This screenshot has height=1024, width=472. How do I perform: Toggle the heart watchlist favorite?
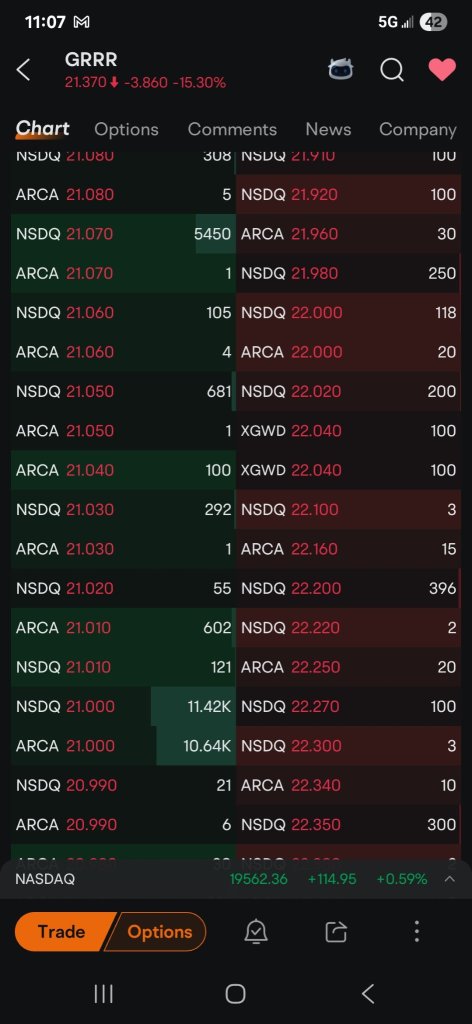(x=442, y=70)
